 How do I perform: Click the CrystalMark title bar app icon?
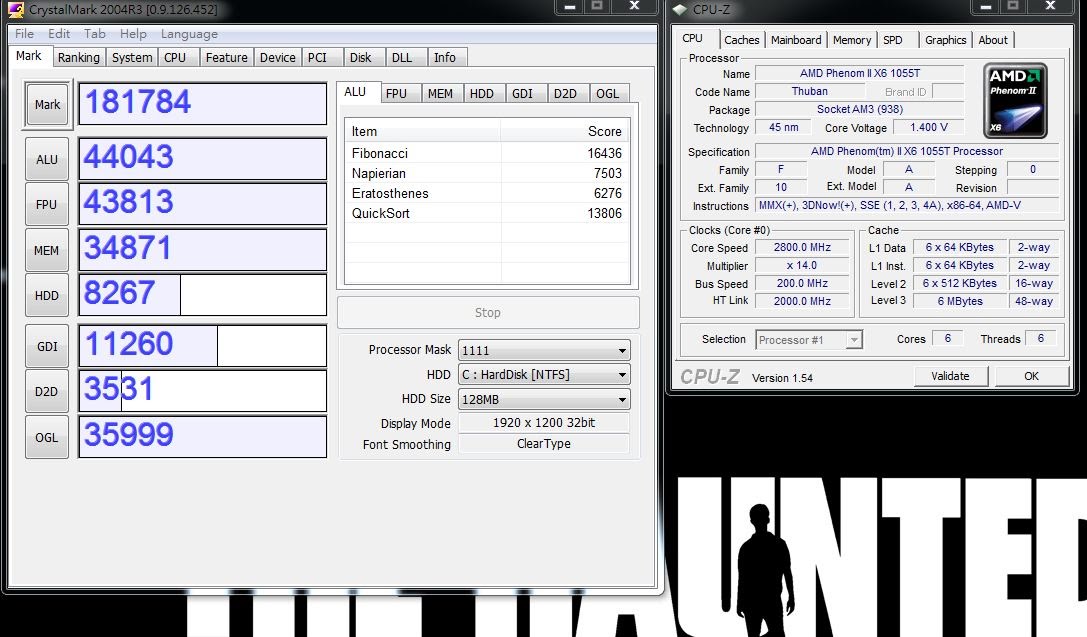point(16,10)
